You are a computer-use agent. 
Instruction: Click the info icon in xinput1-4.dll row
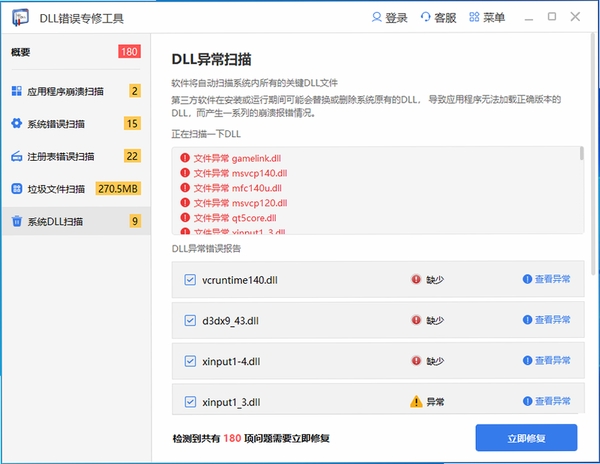point(527,360)
